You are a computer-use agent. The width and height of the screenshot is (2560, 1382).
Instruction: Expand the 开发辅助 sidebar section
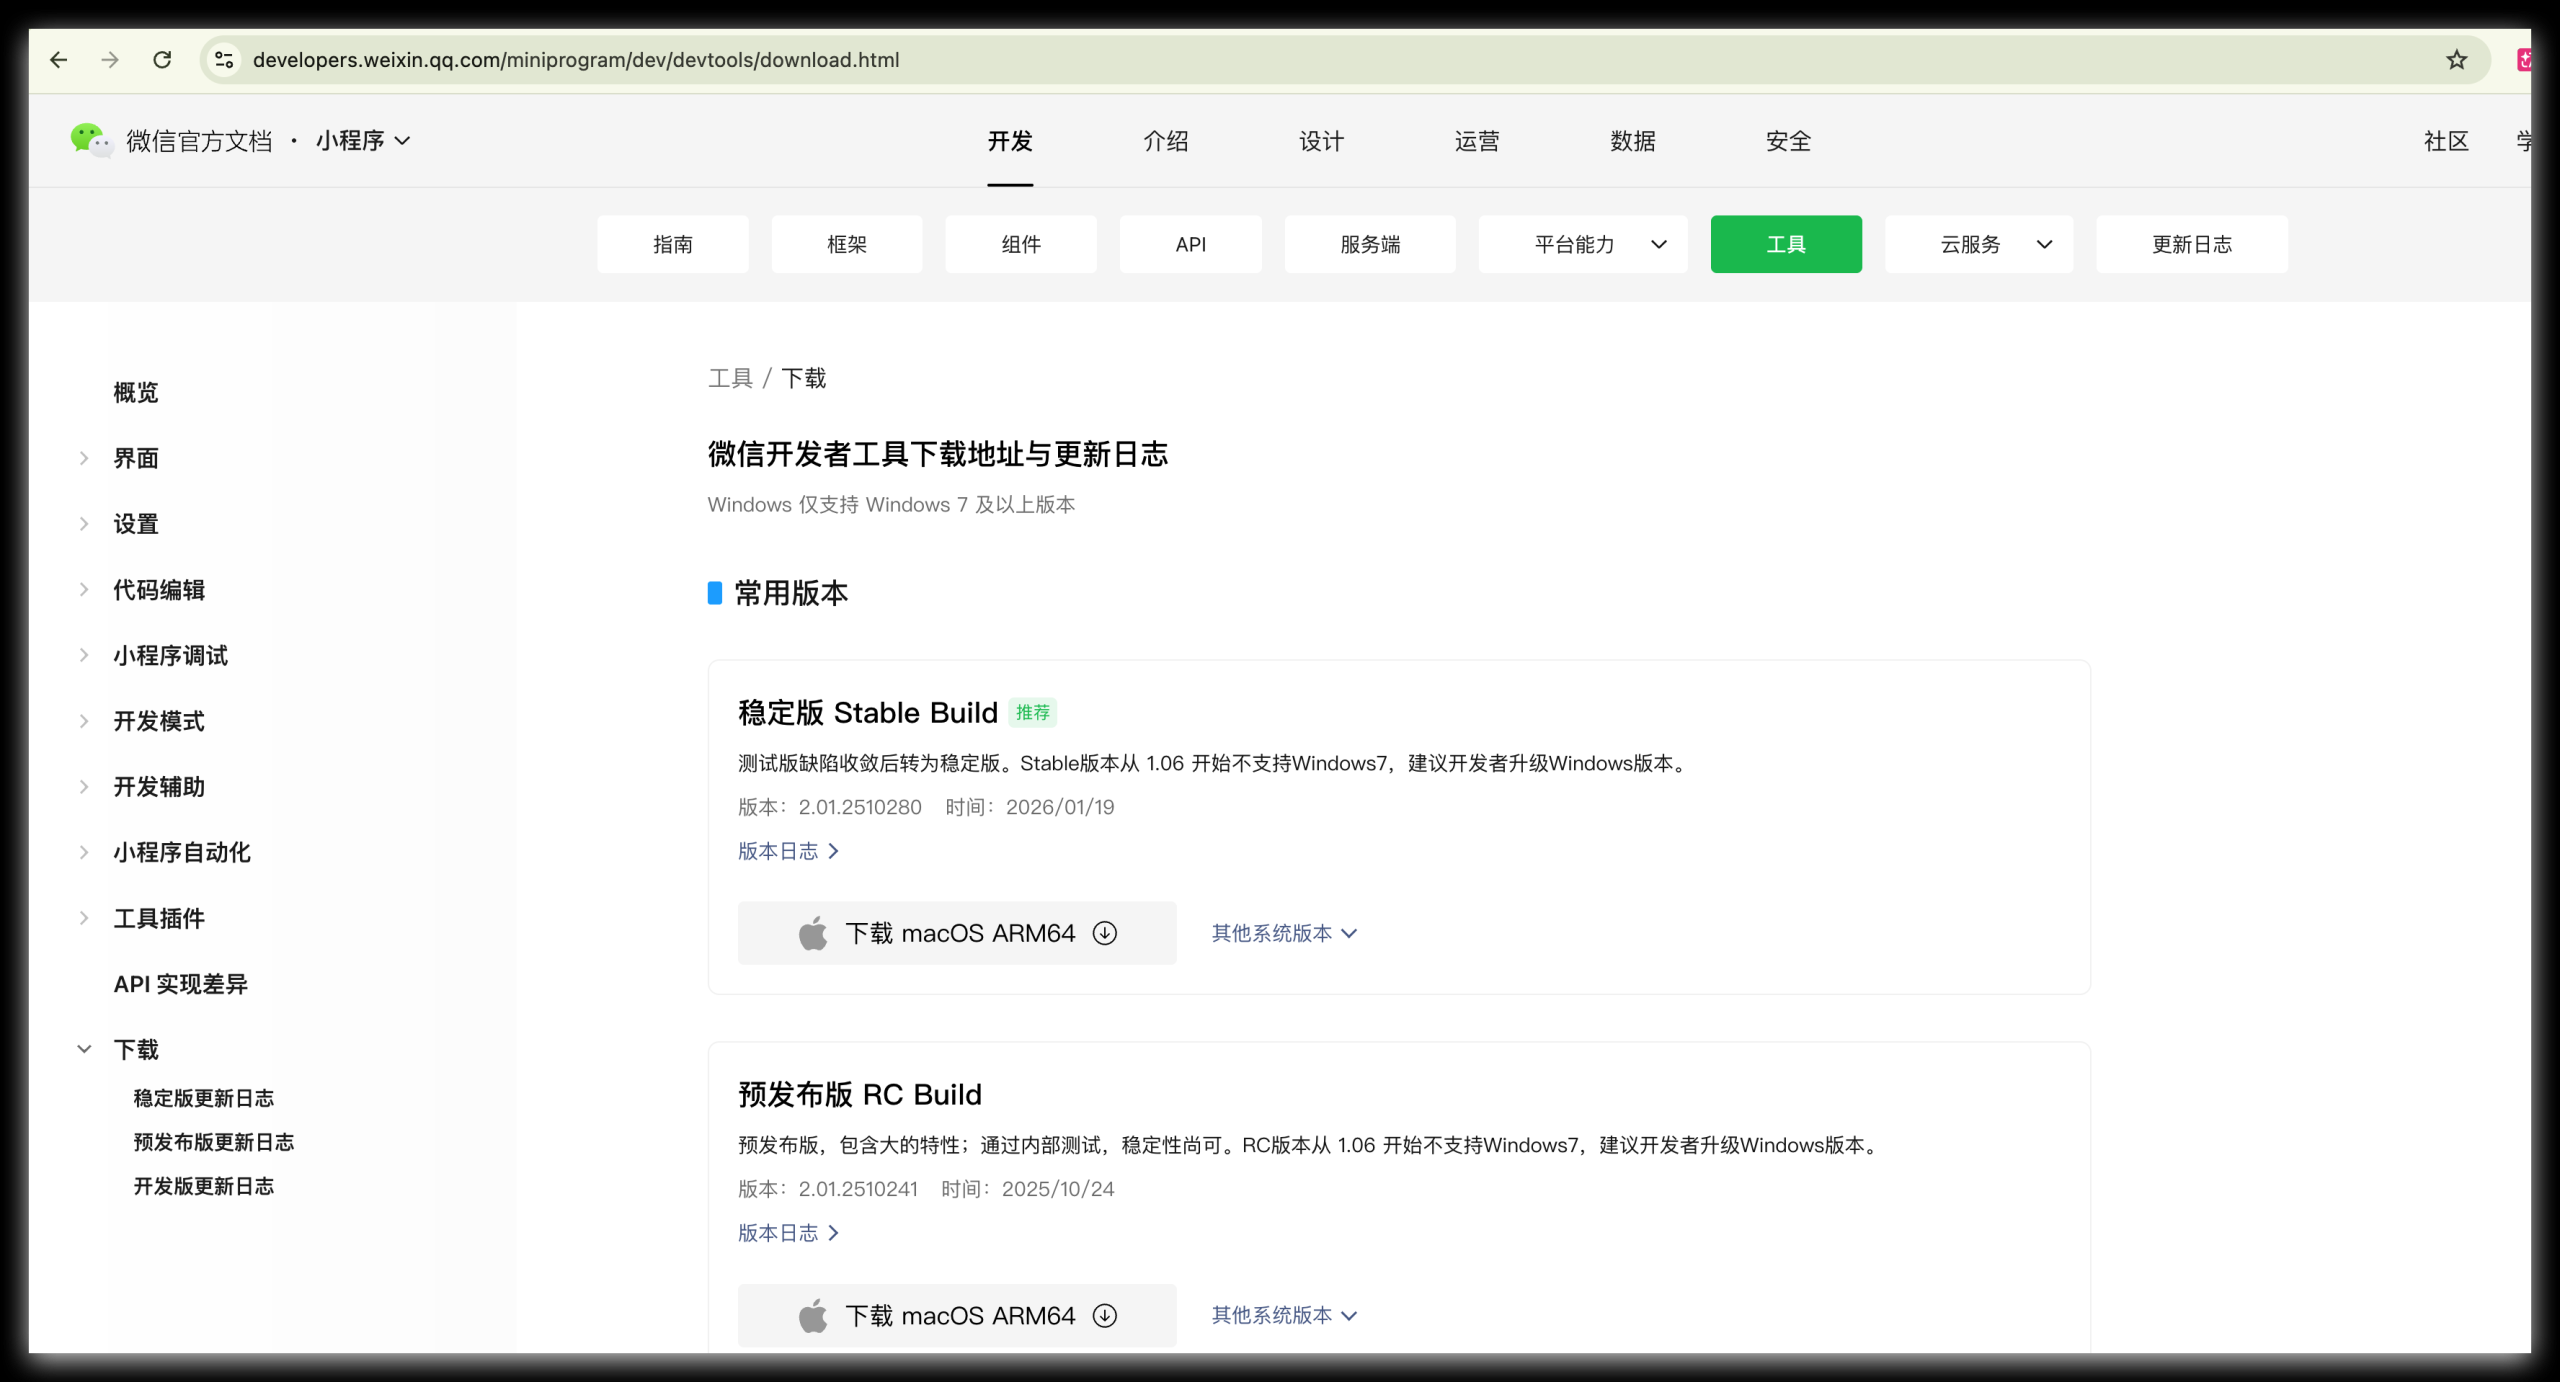click(85, 787)
